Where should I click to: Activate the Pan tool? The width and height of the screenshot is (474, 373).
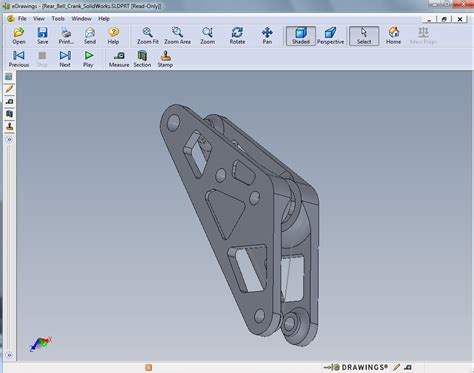(x=267, y=36)
